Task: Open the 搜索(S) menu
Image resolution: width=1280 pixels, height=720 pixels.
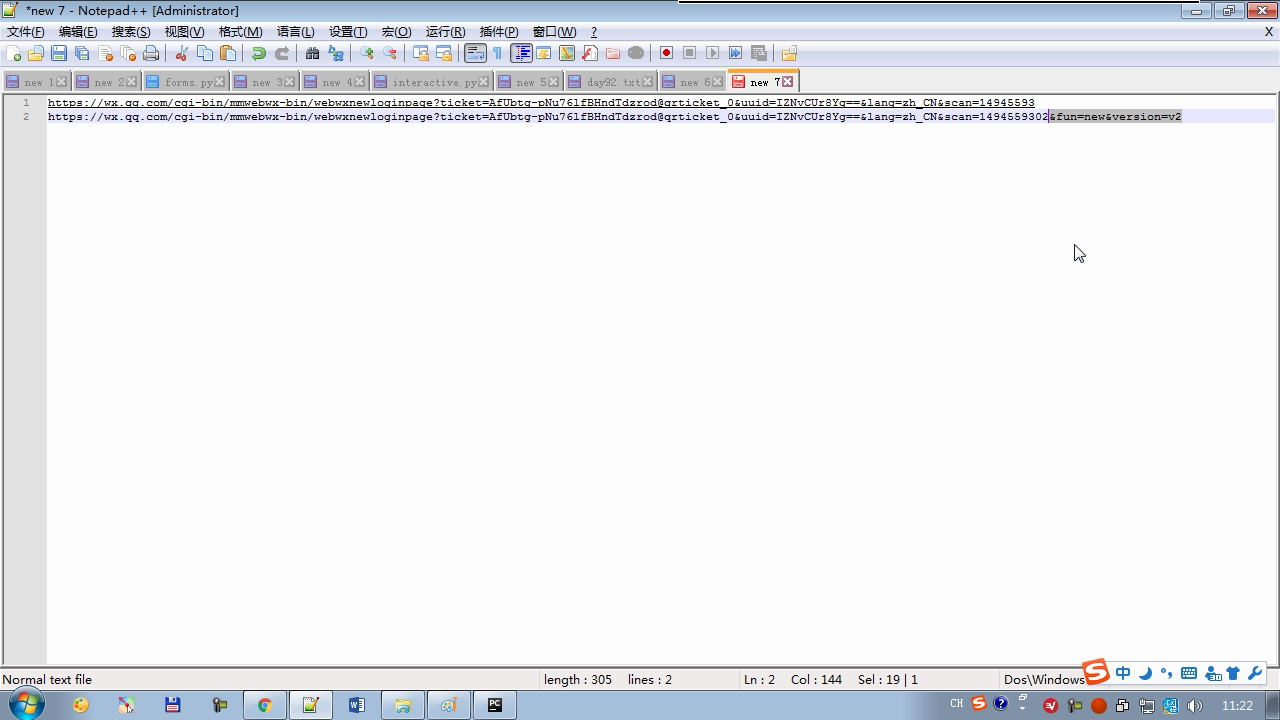Action: point(131,32)
